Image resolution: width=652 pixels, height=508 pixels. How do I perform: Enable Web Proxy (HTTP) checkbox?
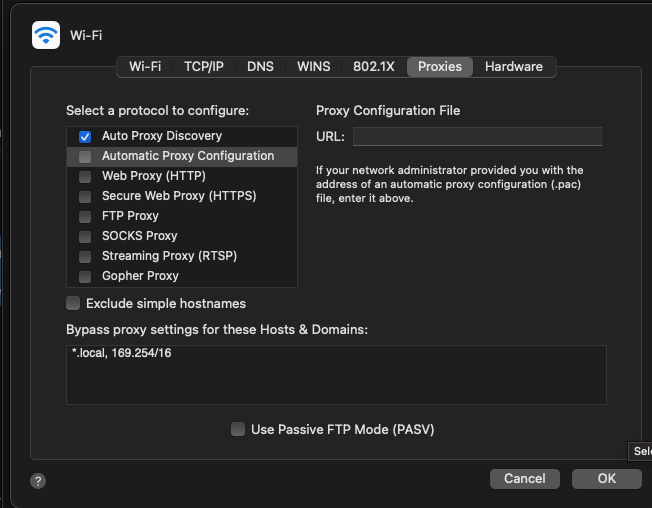coord(85,176)
